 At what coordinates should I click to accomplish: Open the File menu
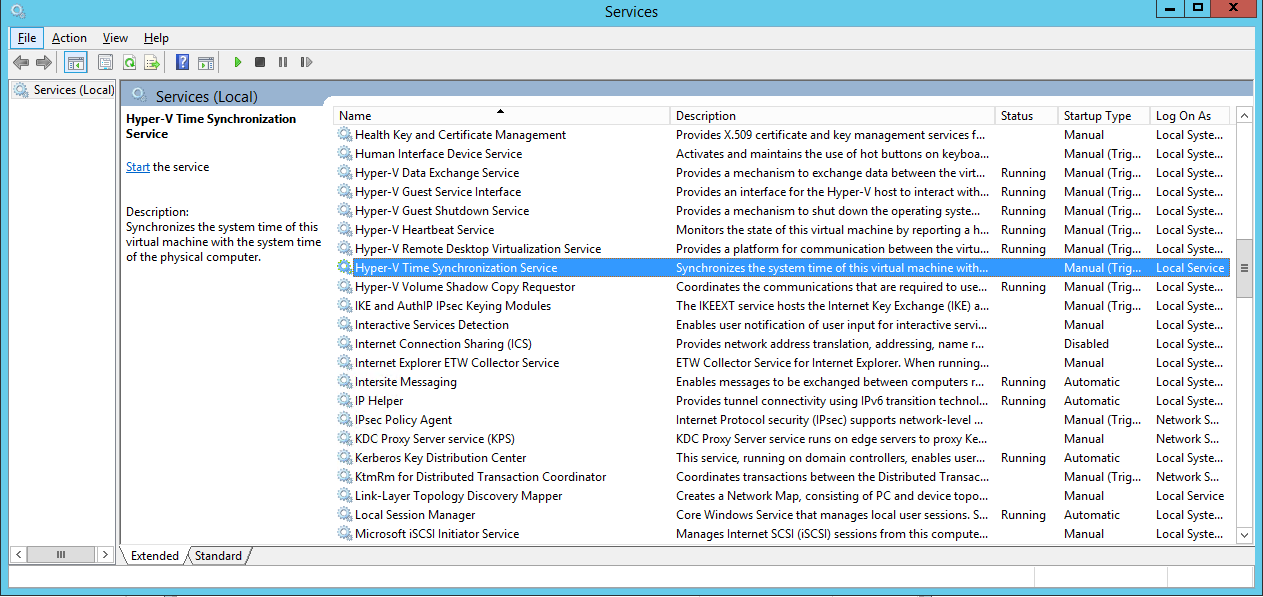(x=26, y=37)
